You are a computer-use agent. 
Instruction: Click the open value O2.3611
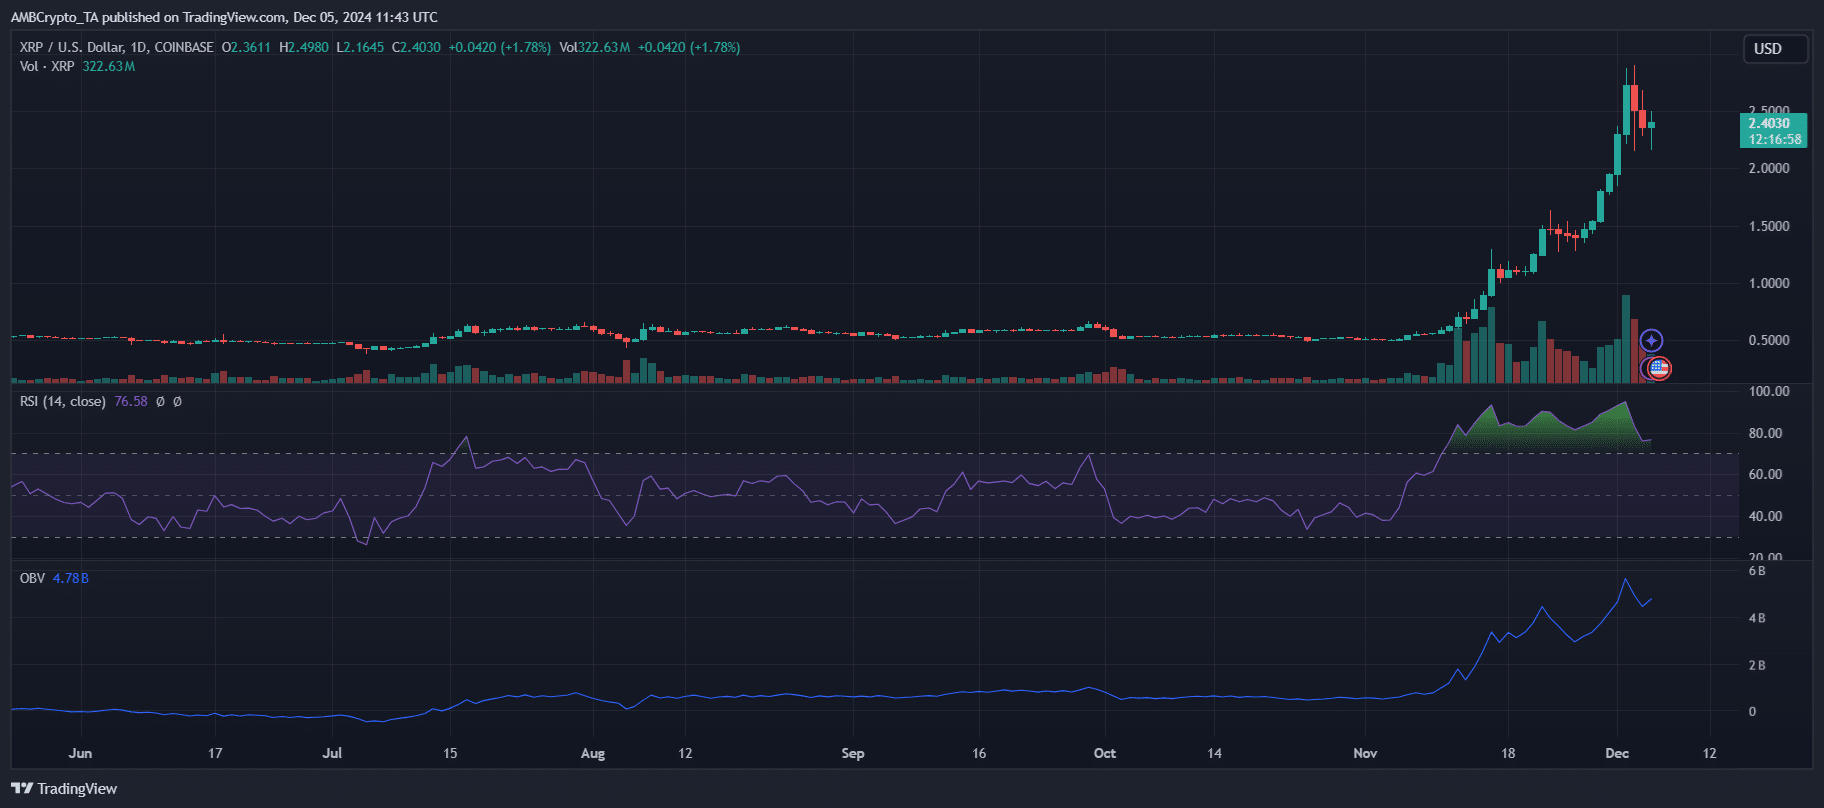pyautogui.click(x=246, y=47)
